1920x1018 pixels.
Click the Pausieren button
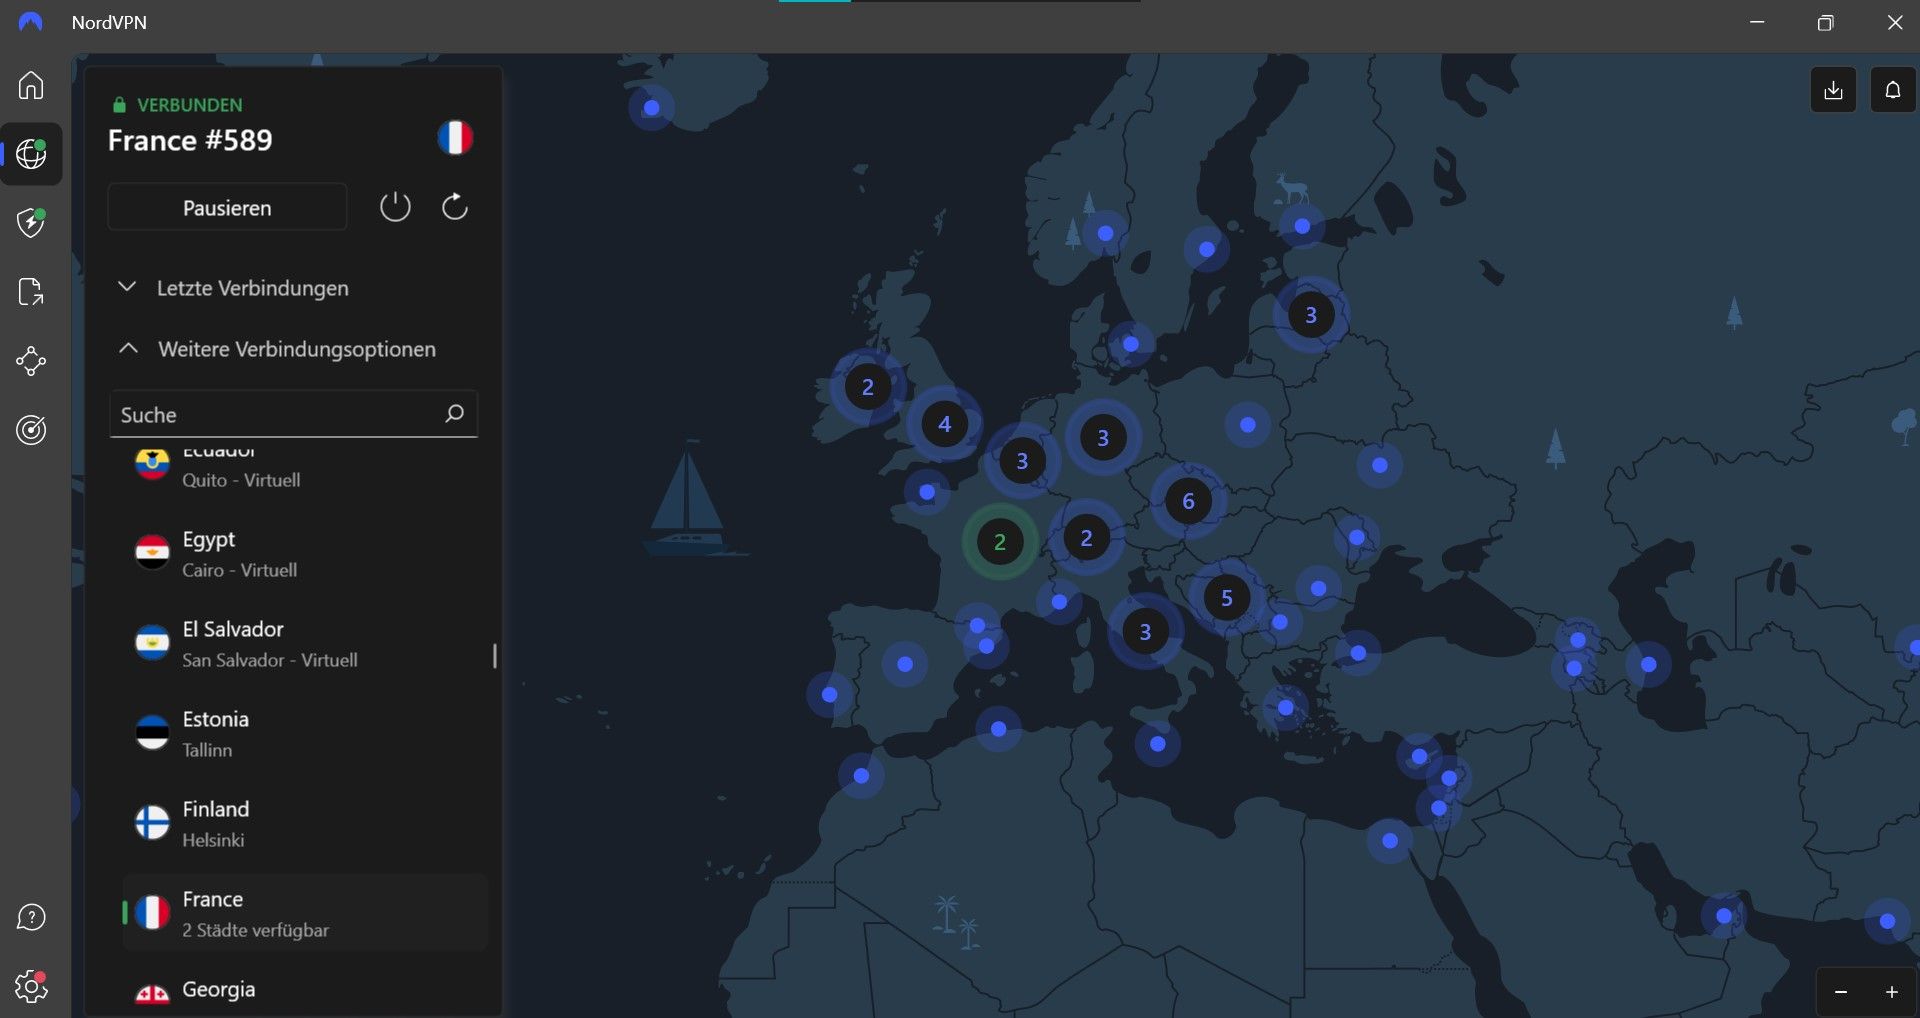click(x=227, y=208)
